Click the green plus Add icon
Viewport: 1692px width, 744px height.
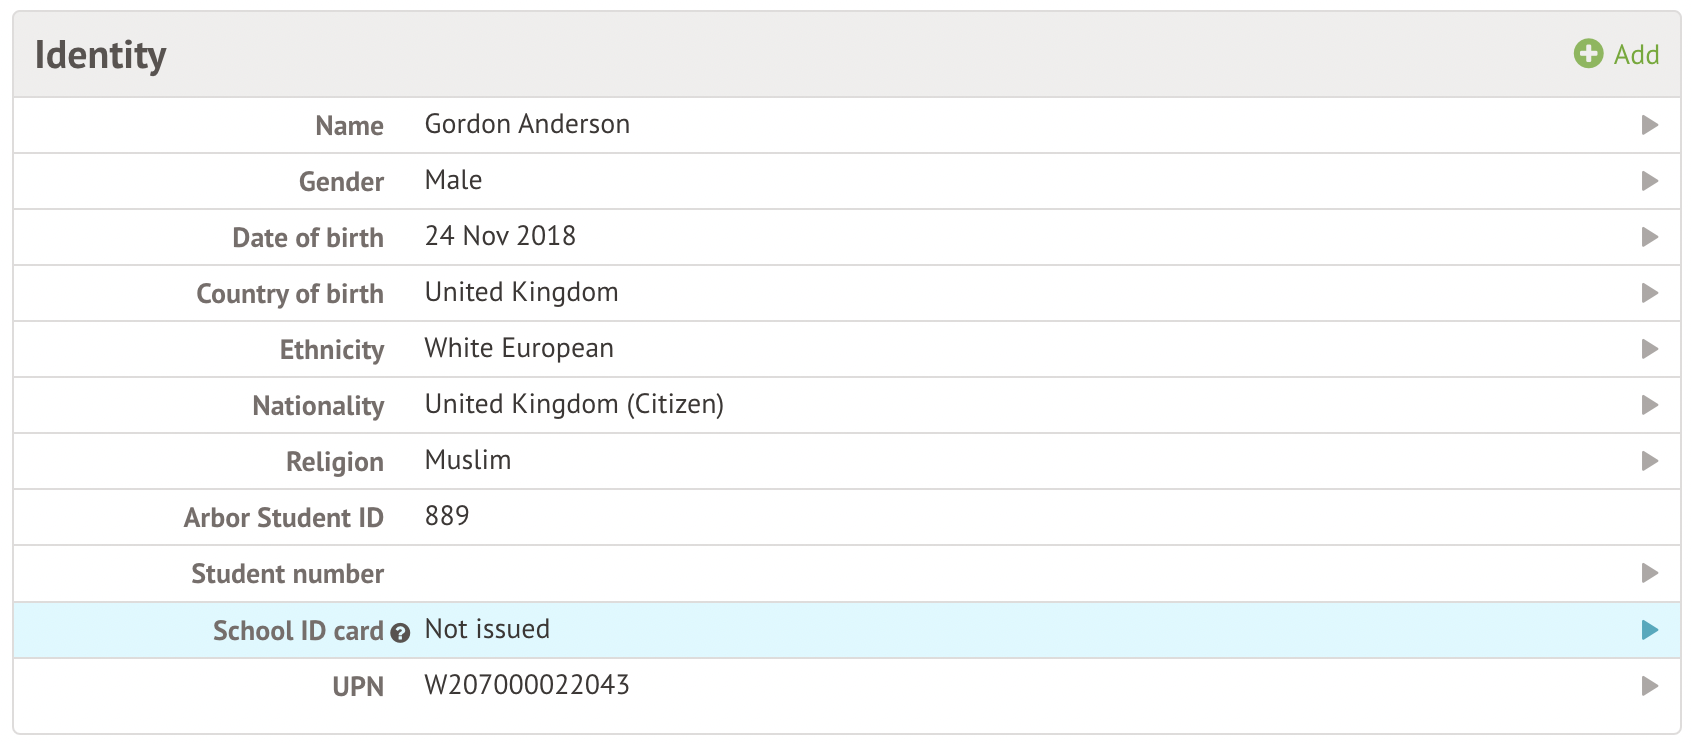[x=1588, y=54]
